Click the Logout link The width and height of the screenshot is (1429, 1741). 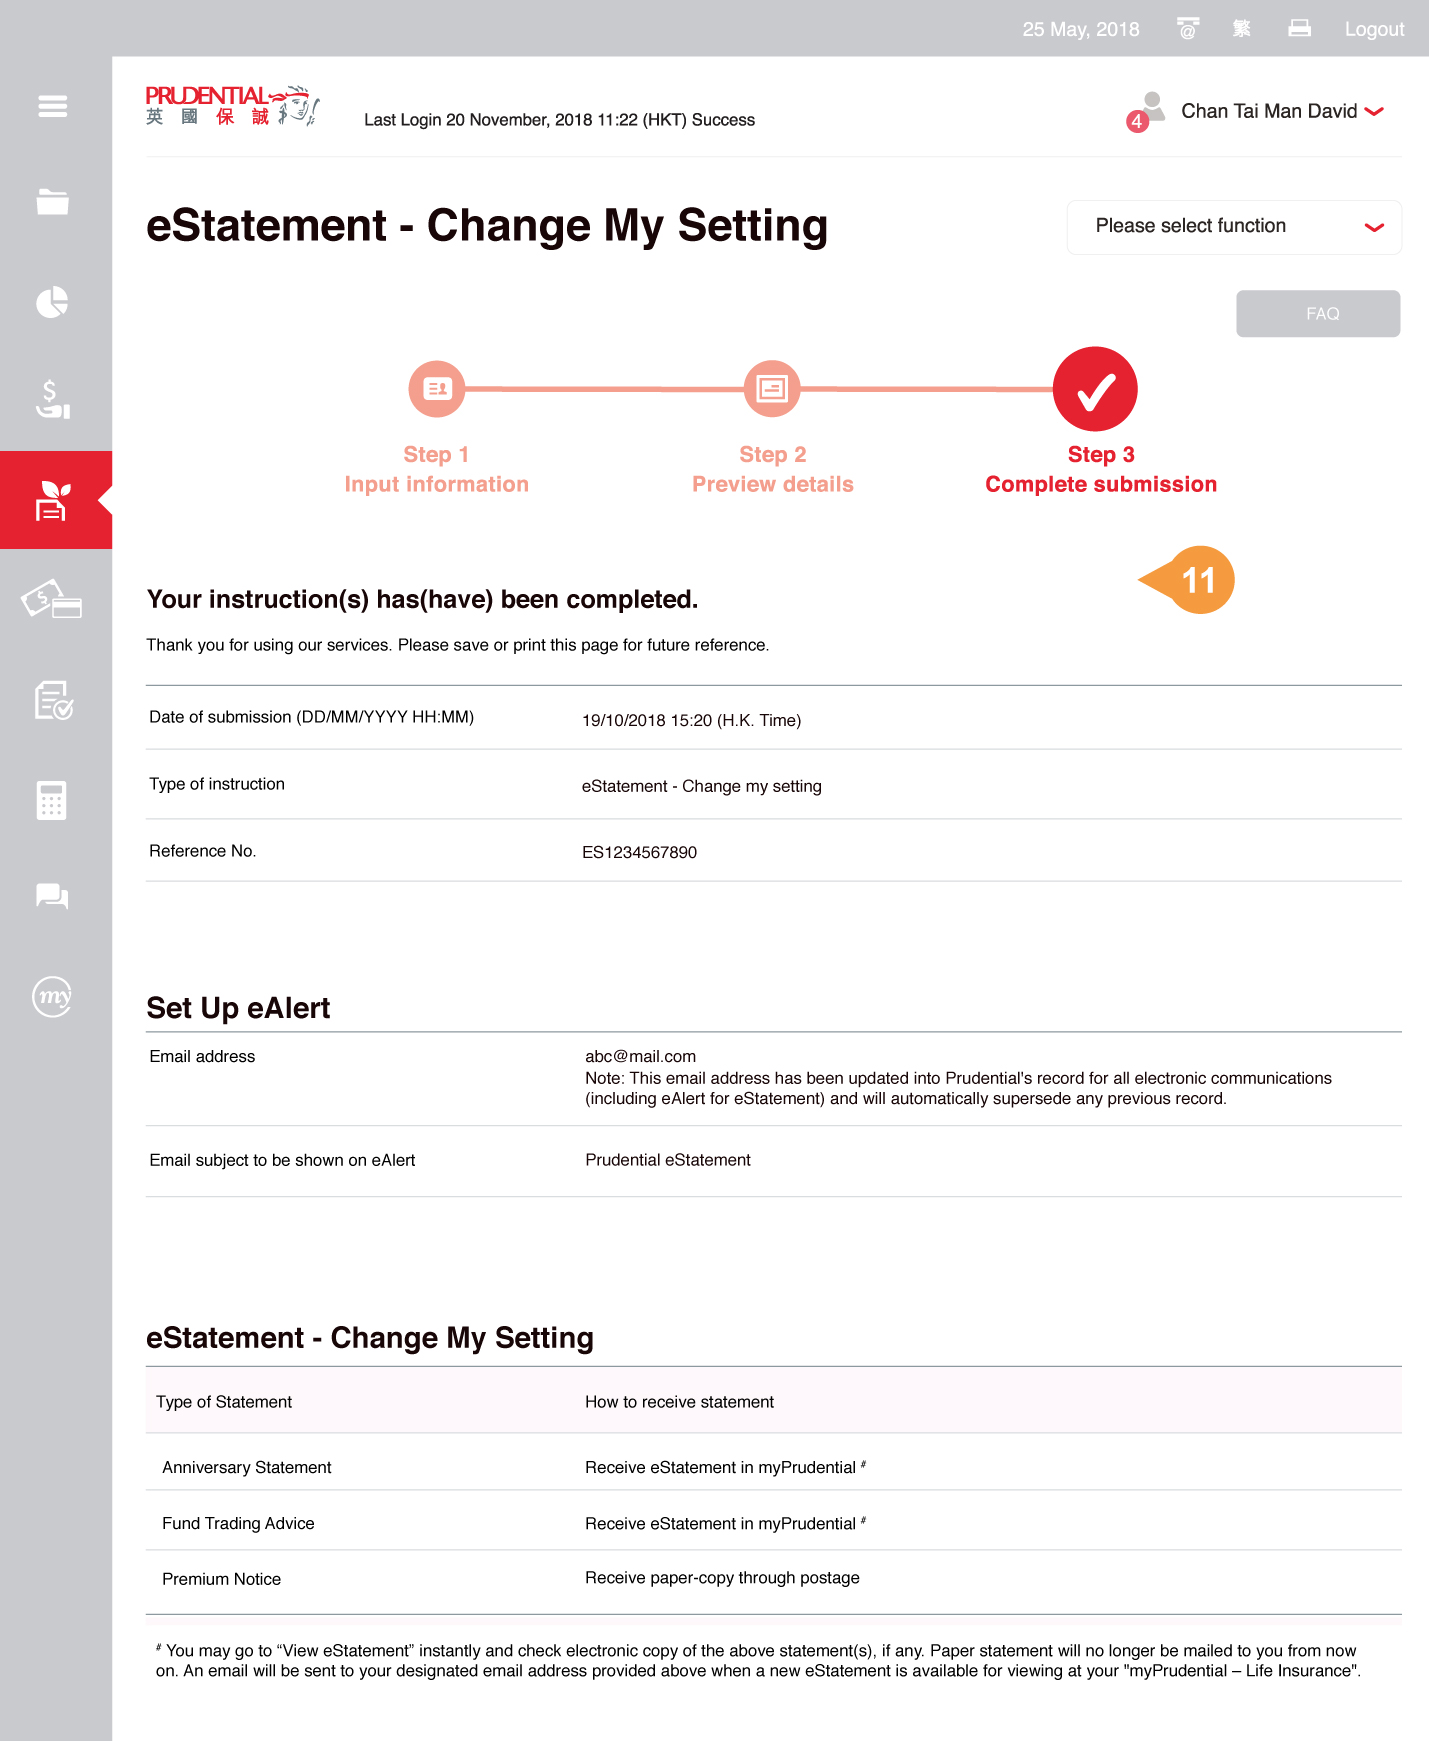(x=1374, y=29)
